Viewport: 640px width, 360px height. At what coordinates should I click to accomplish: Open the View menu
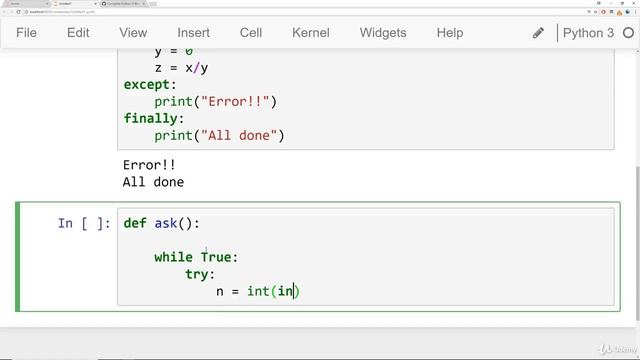coord(133,33)
